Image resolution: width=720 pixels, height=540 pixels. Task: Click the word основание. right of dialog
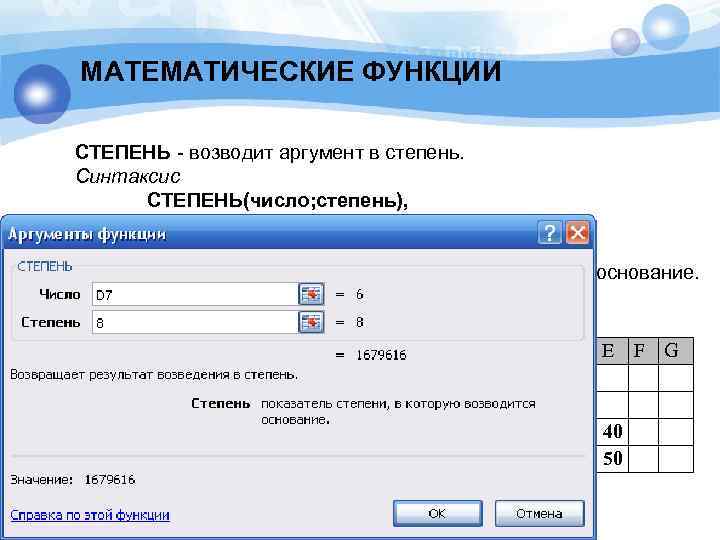(647, 273)
